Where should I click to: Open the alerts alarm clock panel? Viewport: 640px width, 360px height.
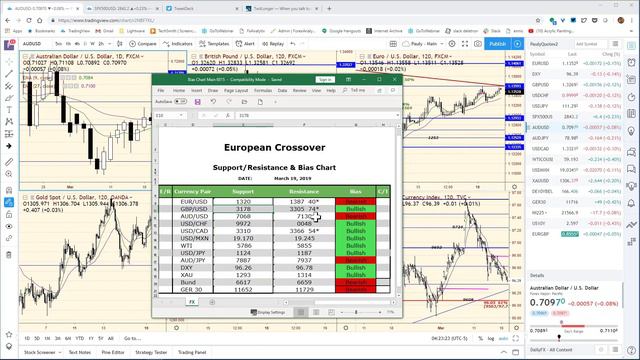[631, 62]
